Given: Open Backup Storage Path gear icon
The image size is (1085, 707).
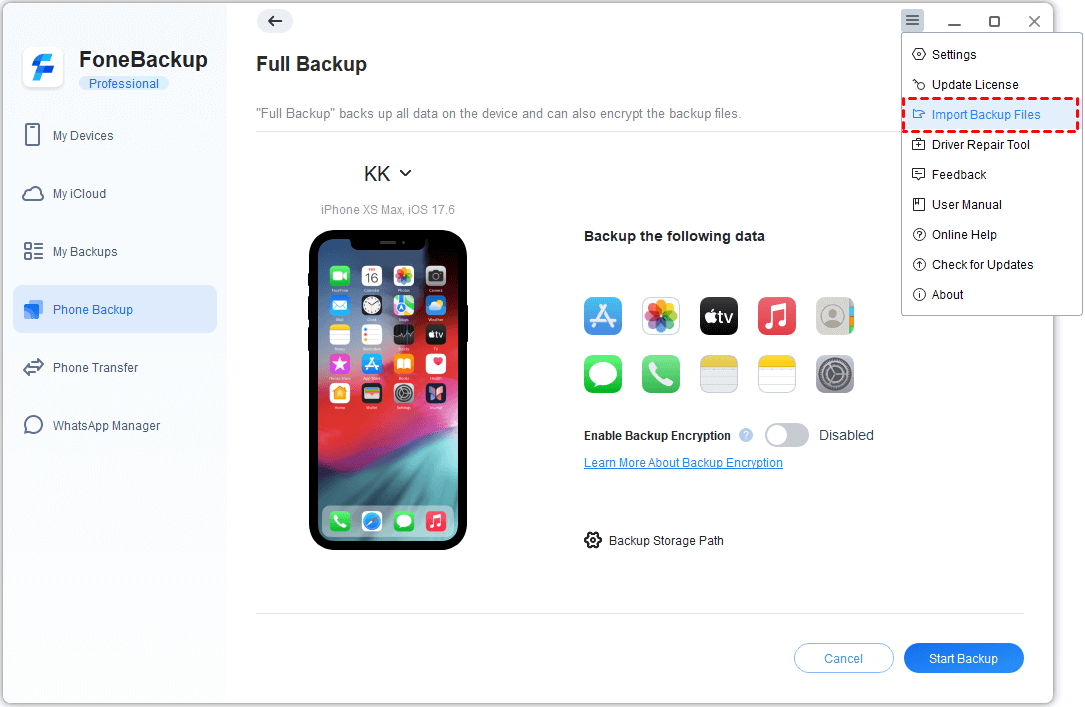Looking at the screenshot, I should [593, 540].
